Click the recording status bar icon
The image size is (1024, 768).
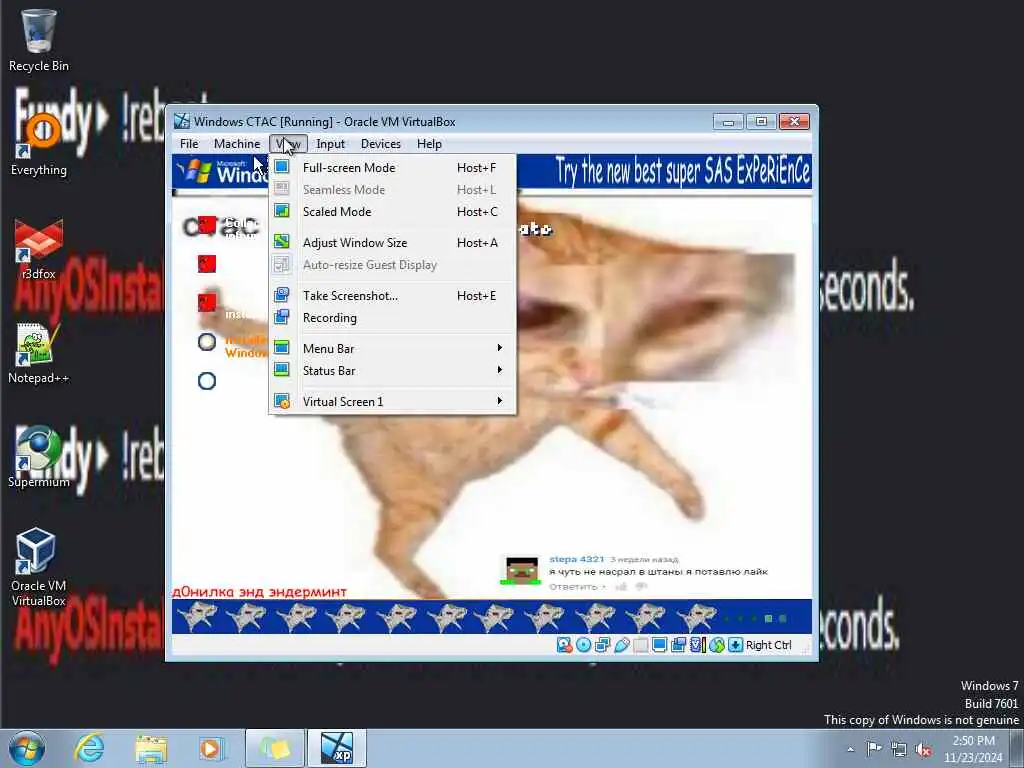(x=679, y=645)
